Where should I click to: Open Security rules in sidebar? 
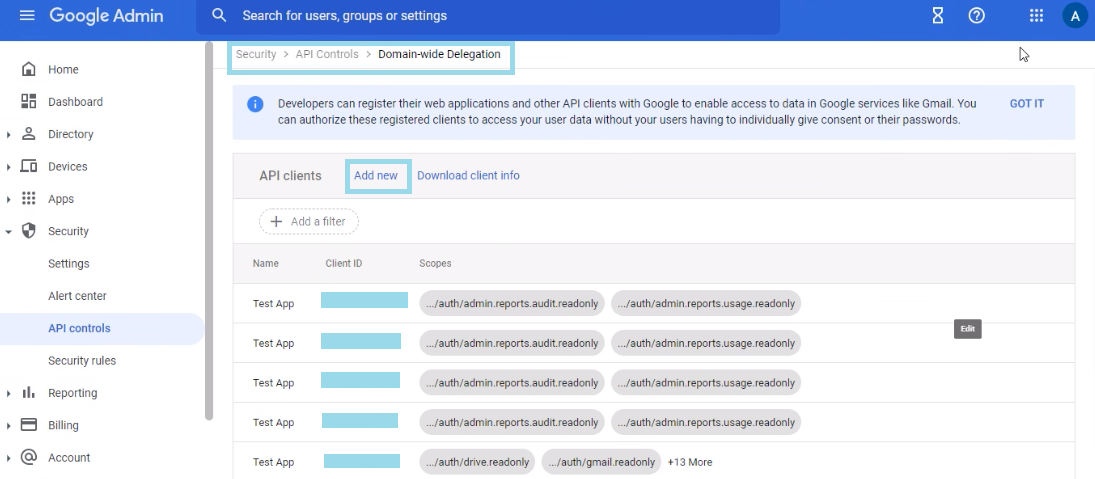[82, 361]
